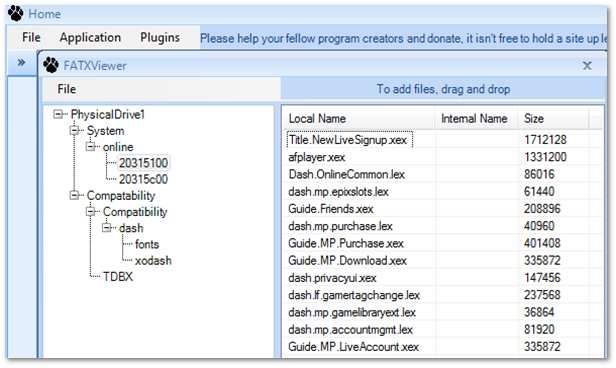Collapse the online folder node
This screenshot has width=616, height=368.
[90, 146]
